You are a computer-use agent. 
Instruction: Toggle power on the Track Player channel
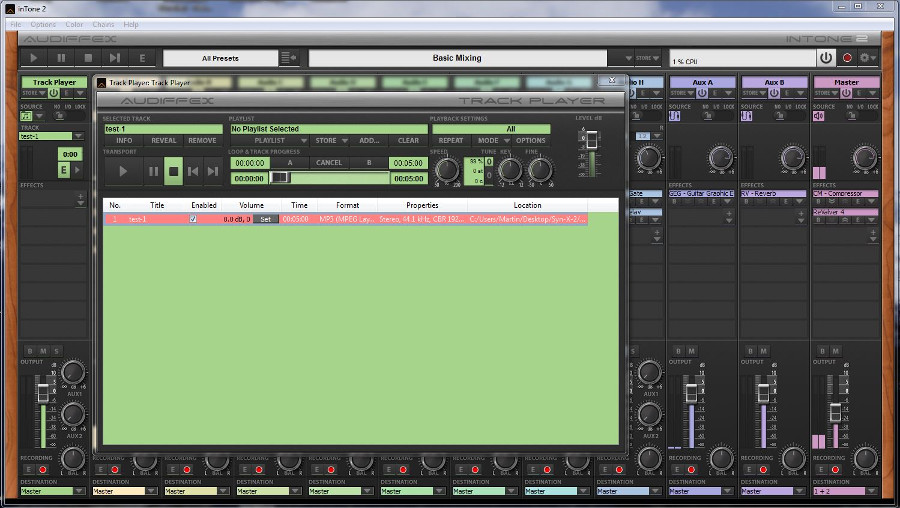pyautogui.click(x=53, y=93)
